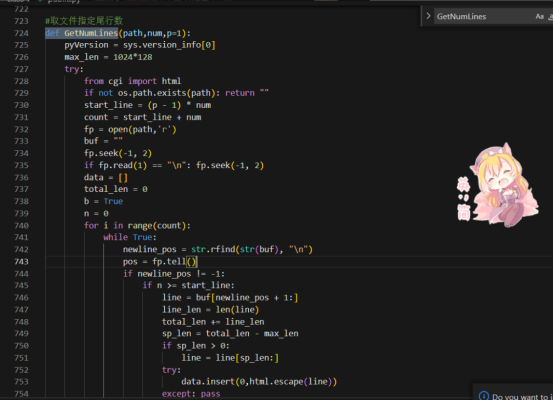Click the open(path,'r') call on line 732
The image size is (553, 400).
pos(142,129)
